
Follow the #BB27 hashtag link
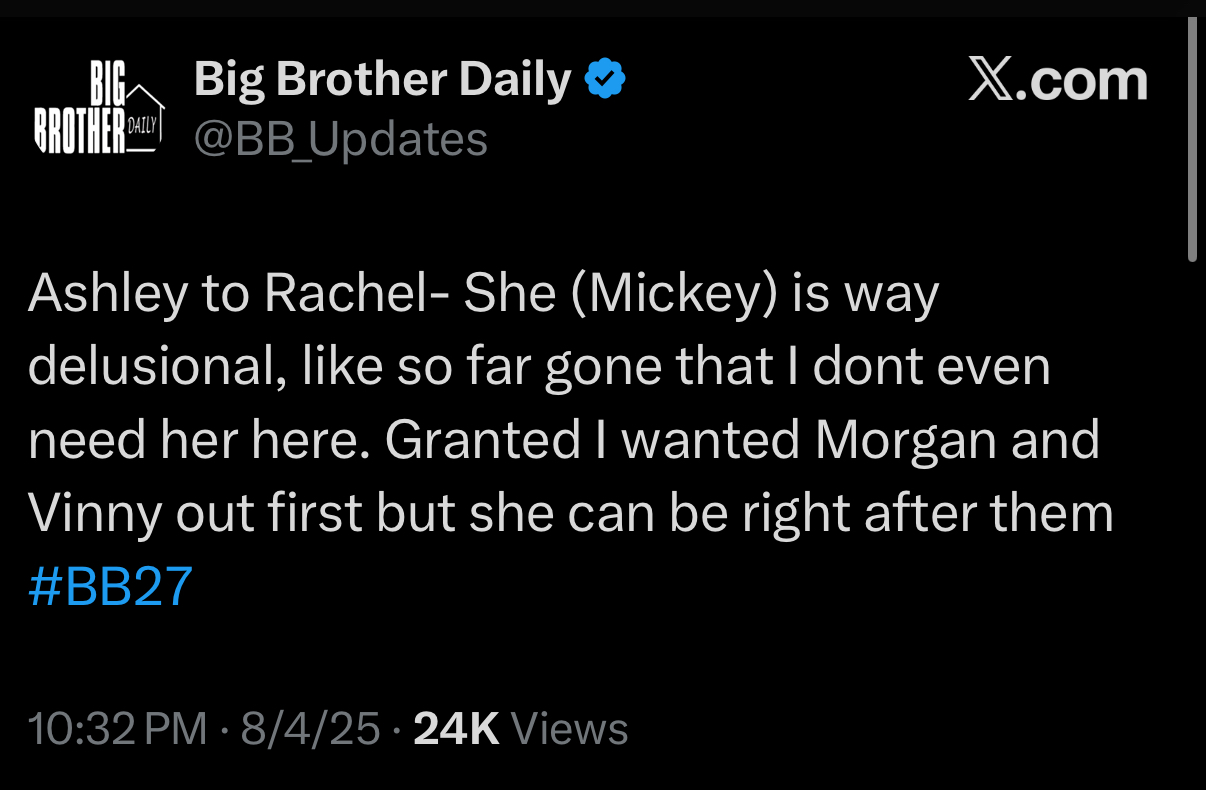(x=110, y=588)
